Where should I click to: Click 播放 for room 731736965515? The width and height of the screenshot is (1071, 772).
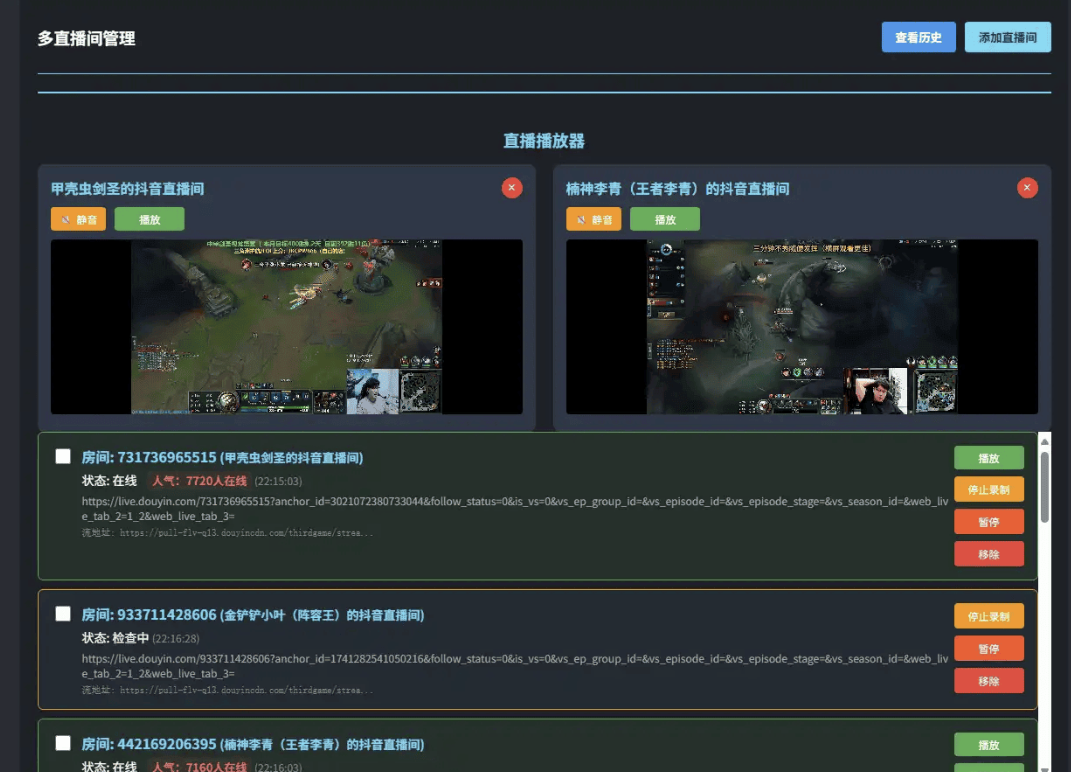pos(988,457)
